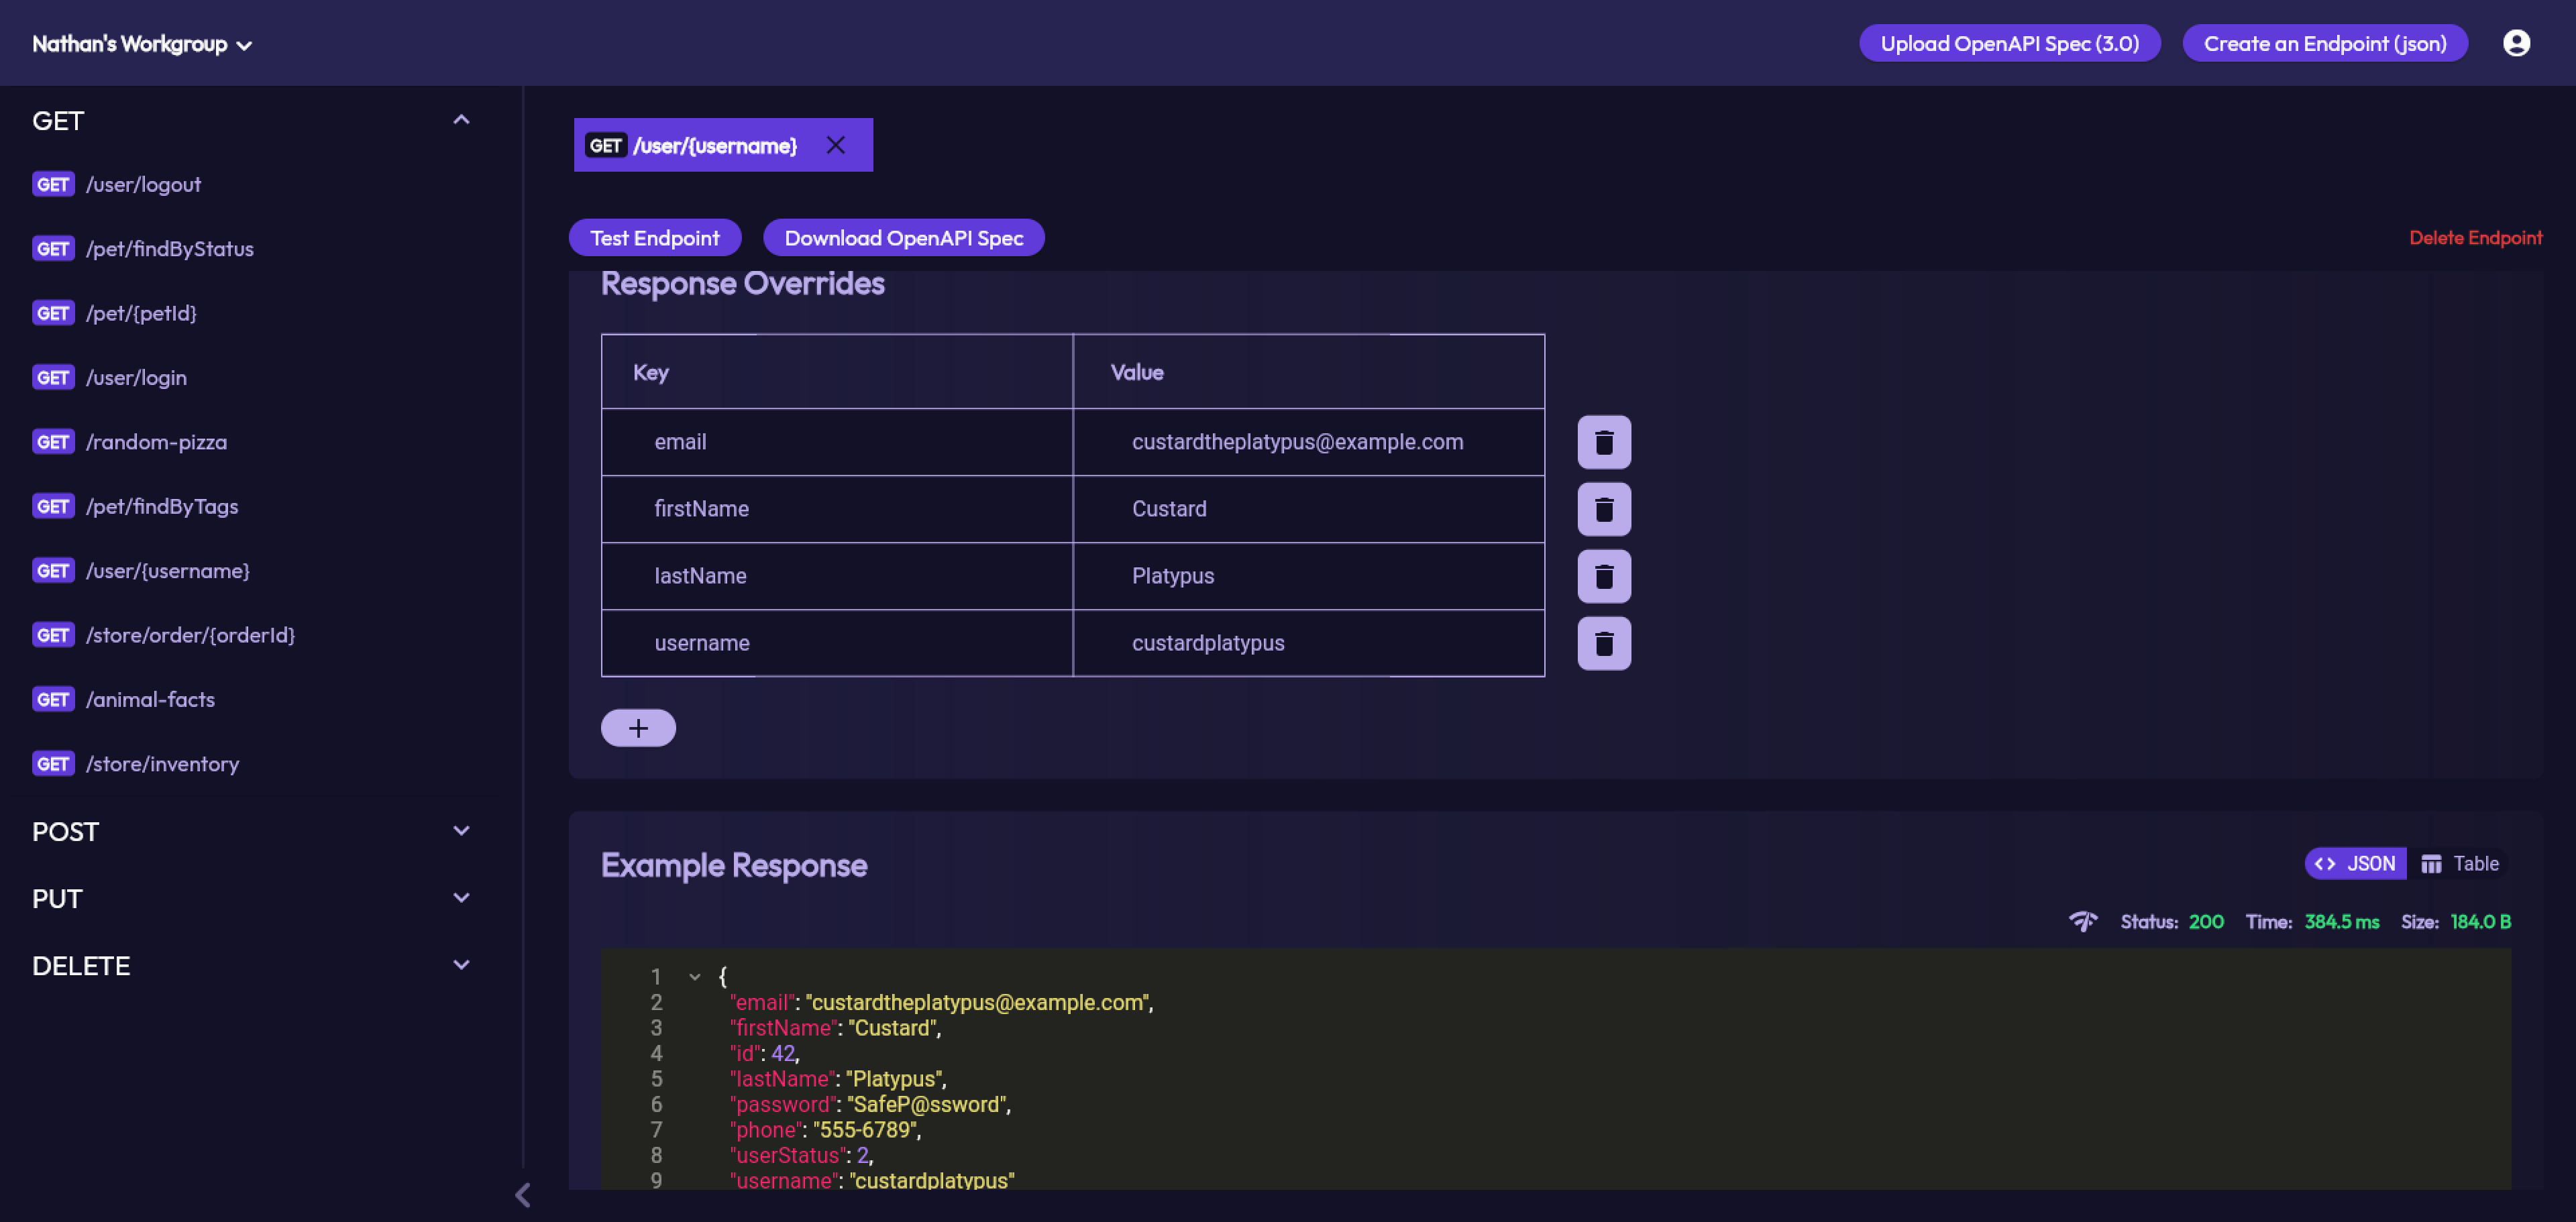Click the network status icon

click(2083, 921)
